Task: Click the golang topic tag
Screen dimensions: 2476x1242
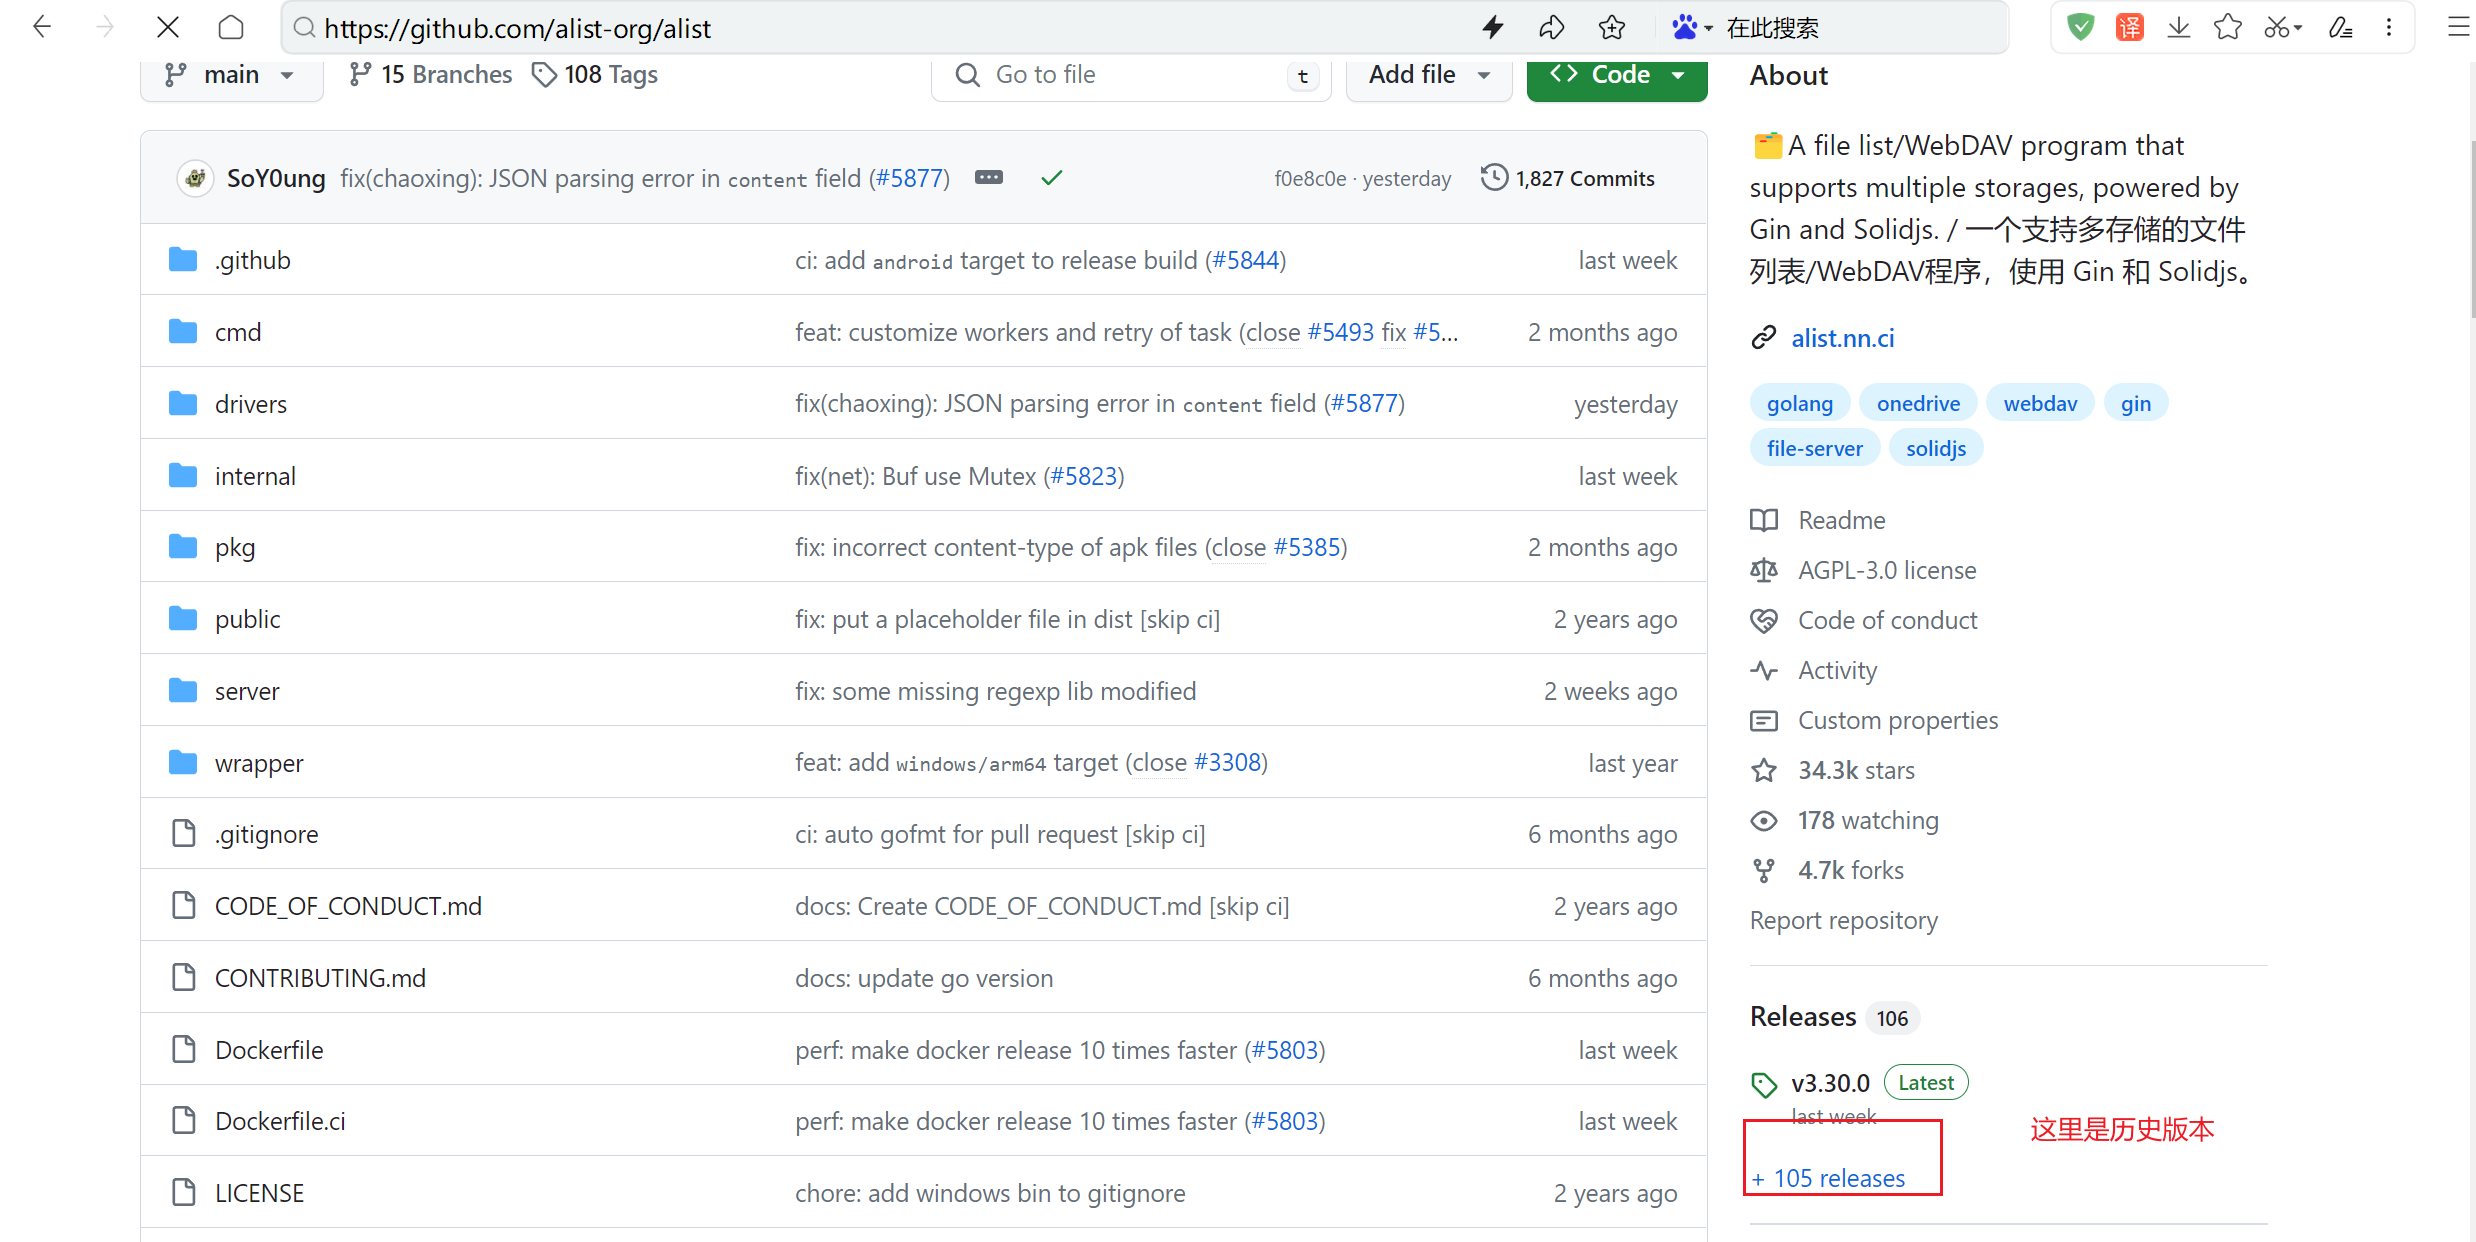Action: coord(1799,403)
